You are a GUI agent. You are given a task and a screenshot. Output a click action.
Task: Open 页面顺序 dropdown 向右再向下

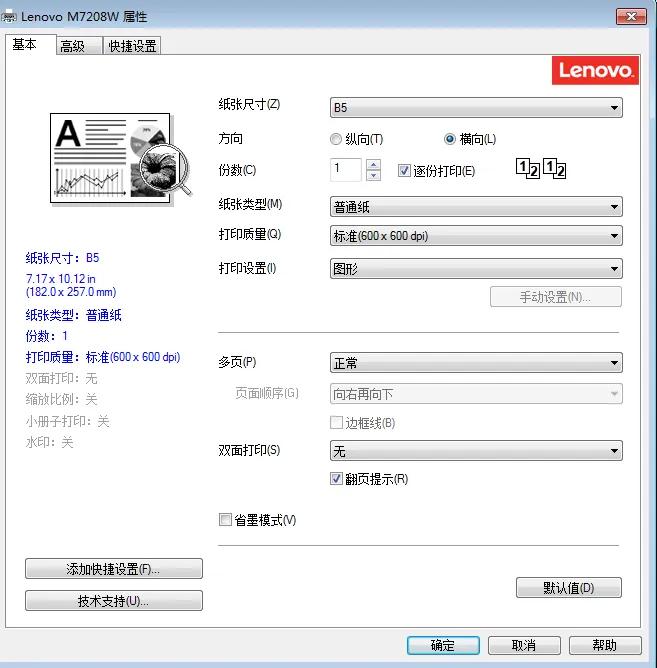tap(476, 394)
